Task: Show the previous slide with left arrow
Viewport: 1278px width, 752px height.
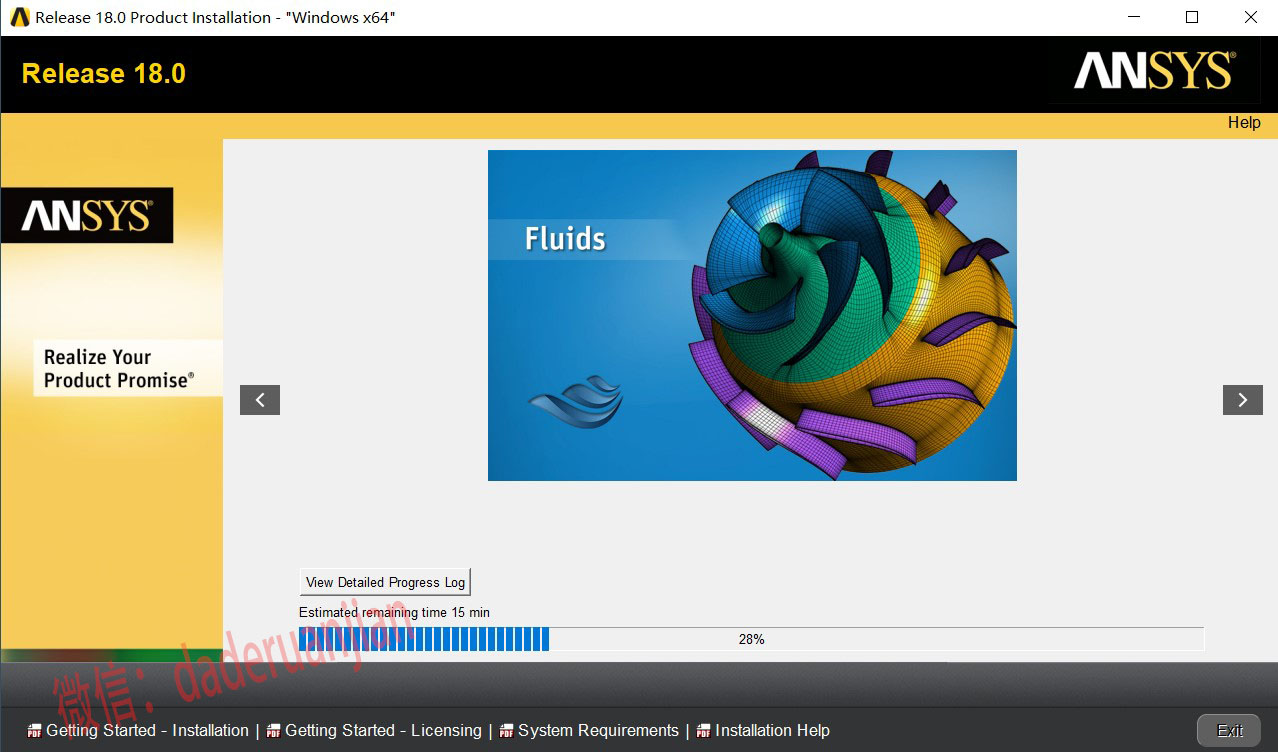Action: pyautogui.click(x=260, y=400)
